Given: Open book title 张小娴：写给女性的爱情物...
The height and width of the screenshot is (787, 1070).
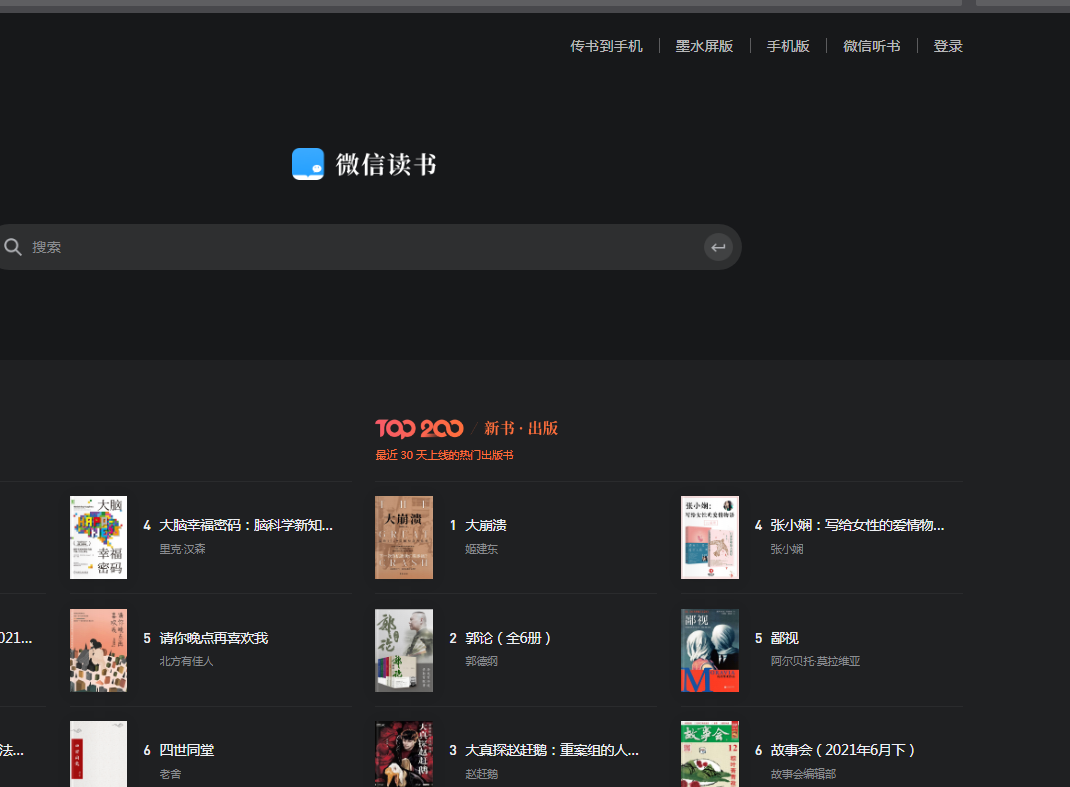Looking at the screenshot, I should (x=857, y=525).
